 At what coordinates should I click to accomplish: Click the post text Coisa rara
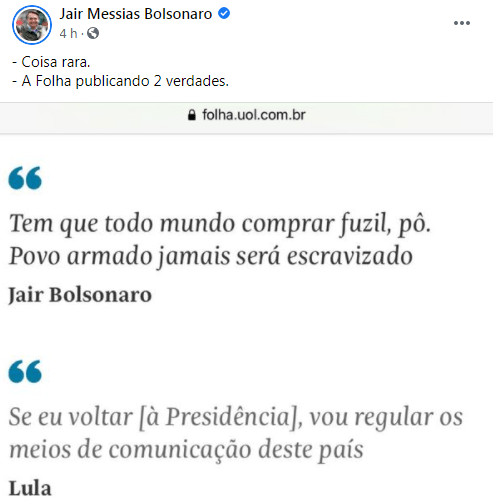[51, 62]
